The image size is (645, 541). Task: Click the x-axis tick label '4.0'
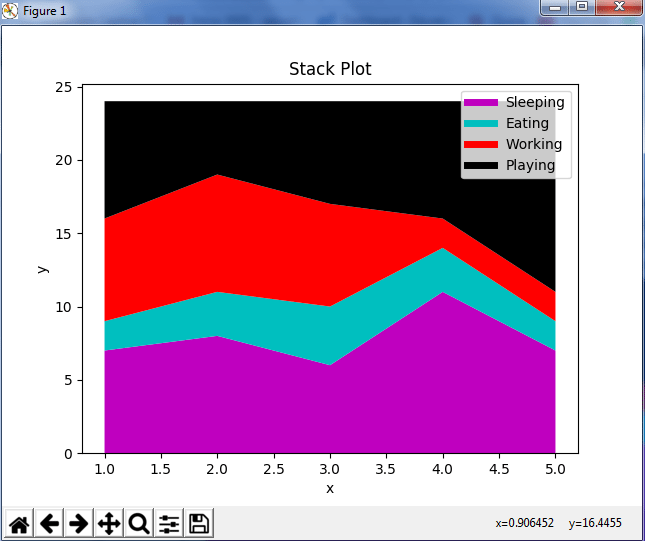(443, 469)
